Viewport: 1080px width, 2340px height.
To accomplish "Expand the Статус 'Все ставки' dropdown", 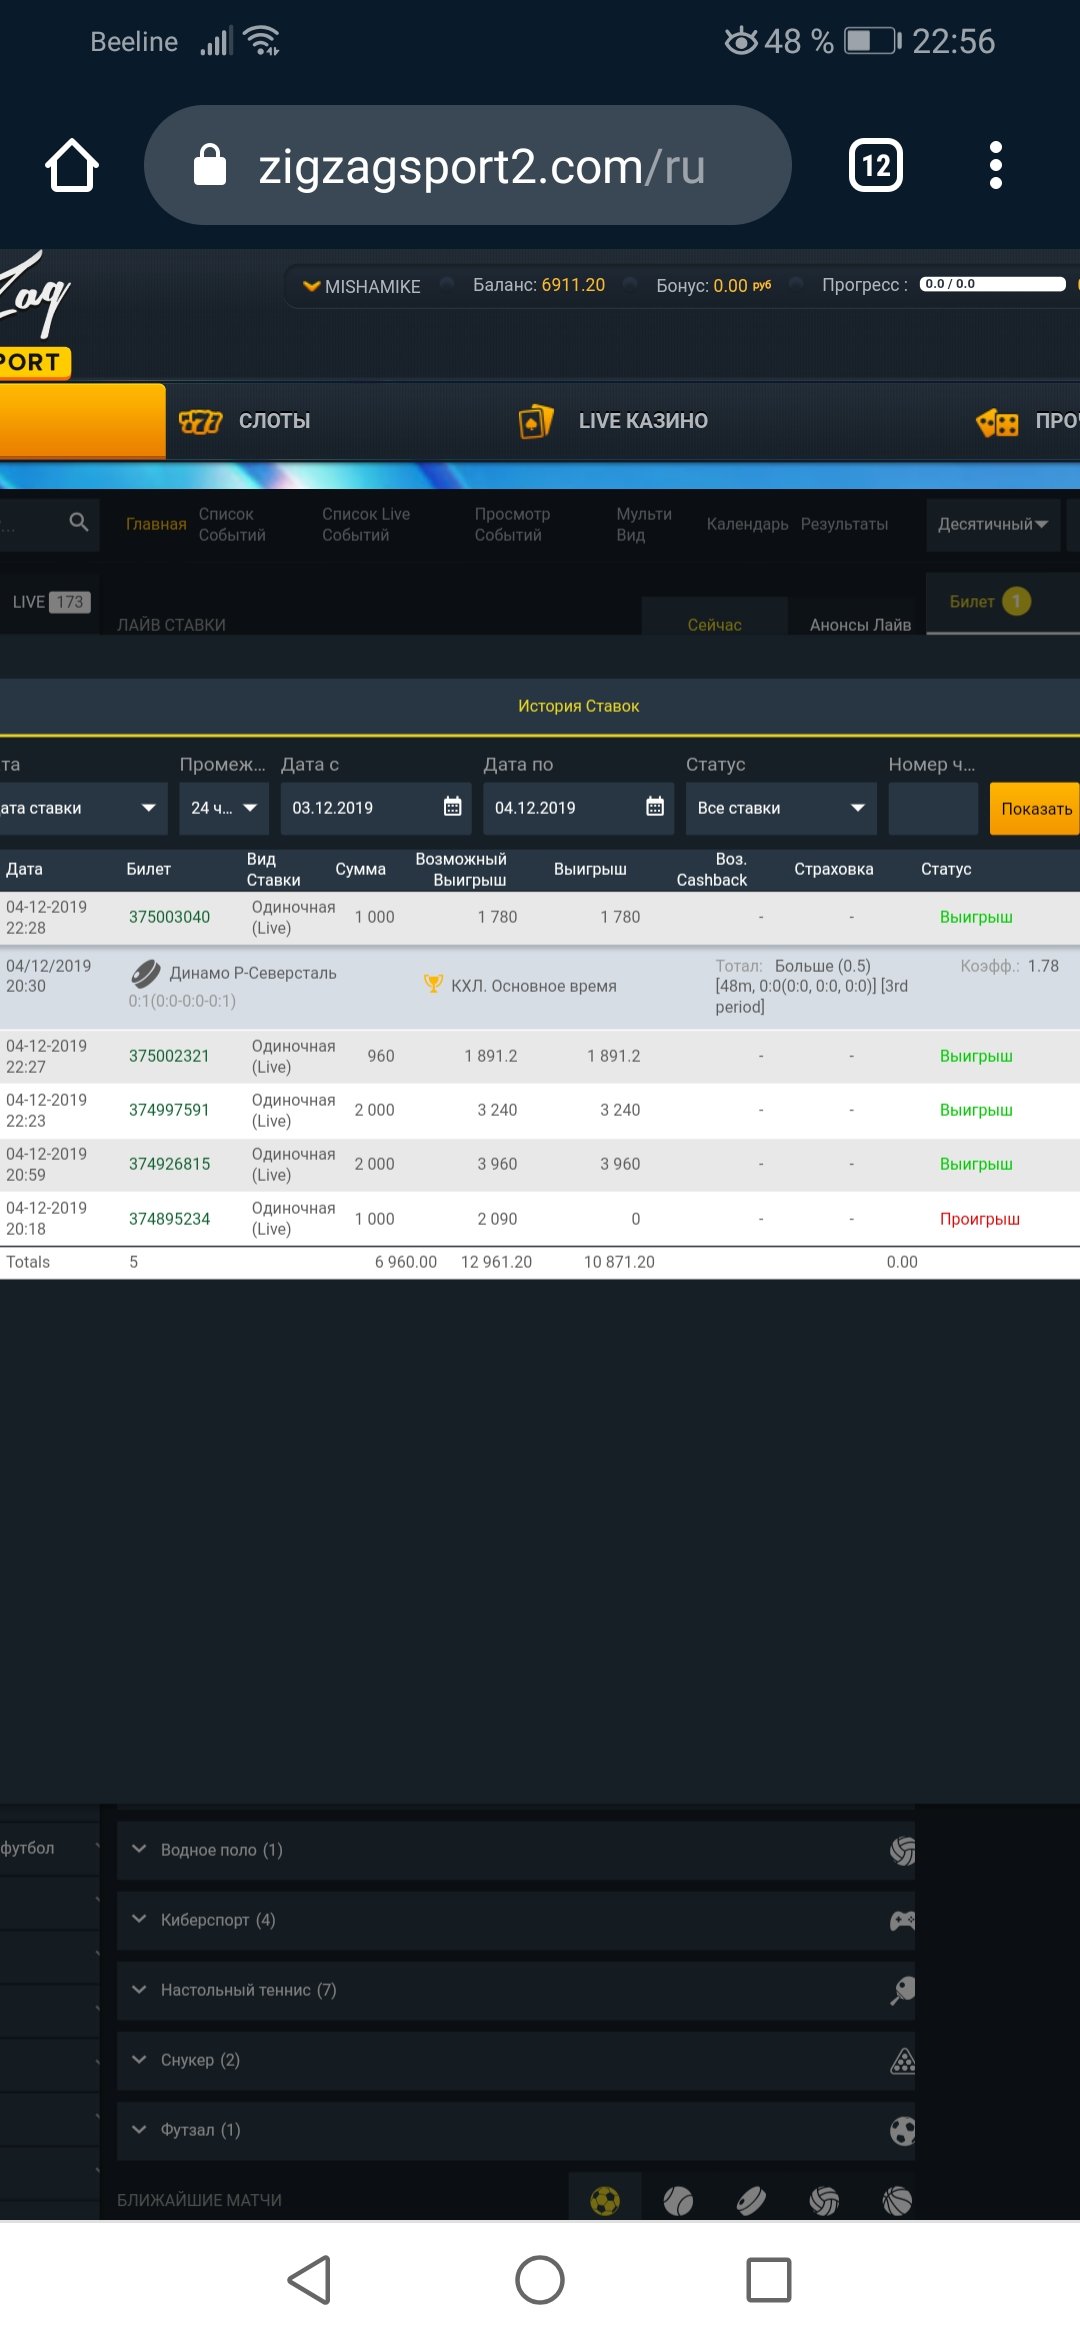I will [x=780, y=808].
